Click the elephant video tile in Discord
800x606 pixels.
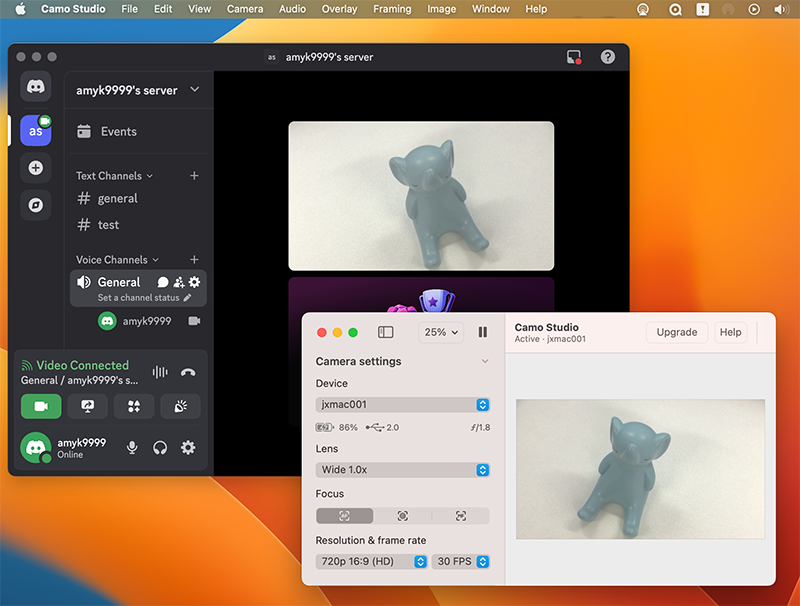[x=421, y=196]
